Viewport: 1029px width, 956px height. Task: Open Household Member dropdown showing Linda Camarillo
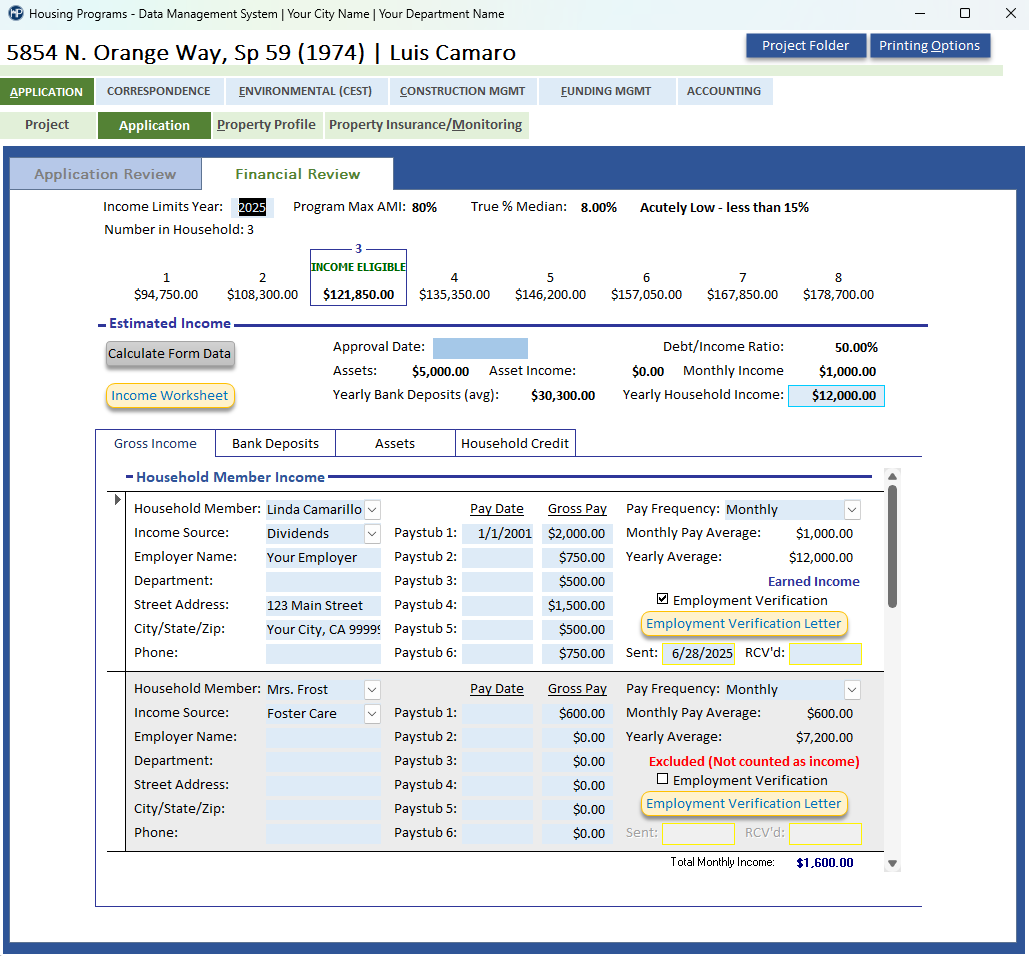372,509
